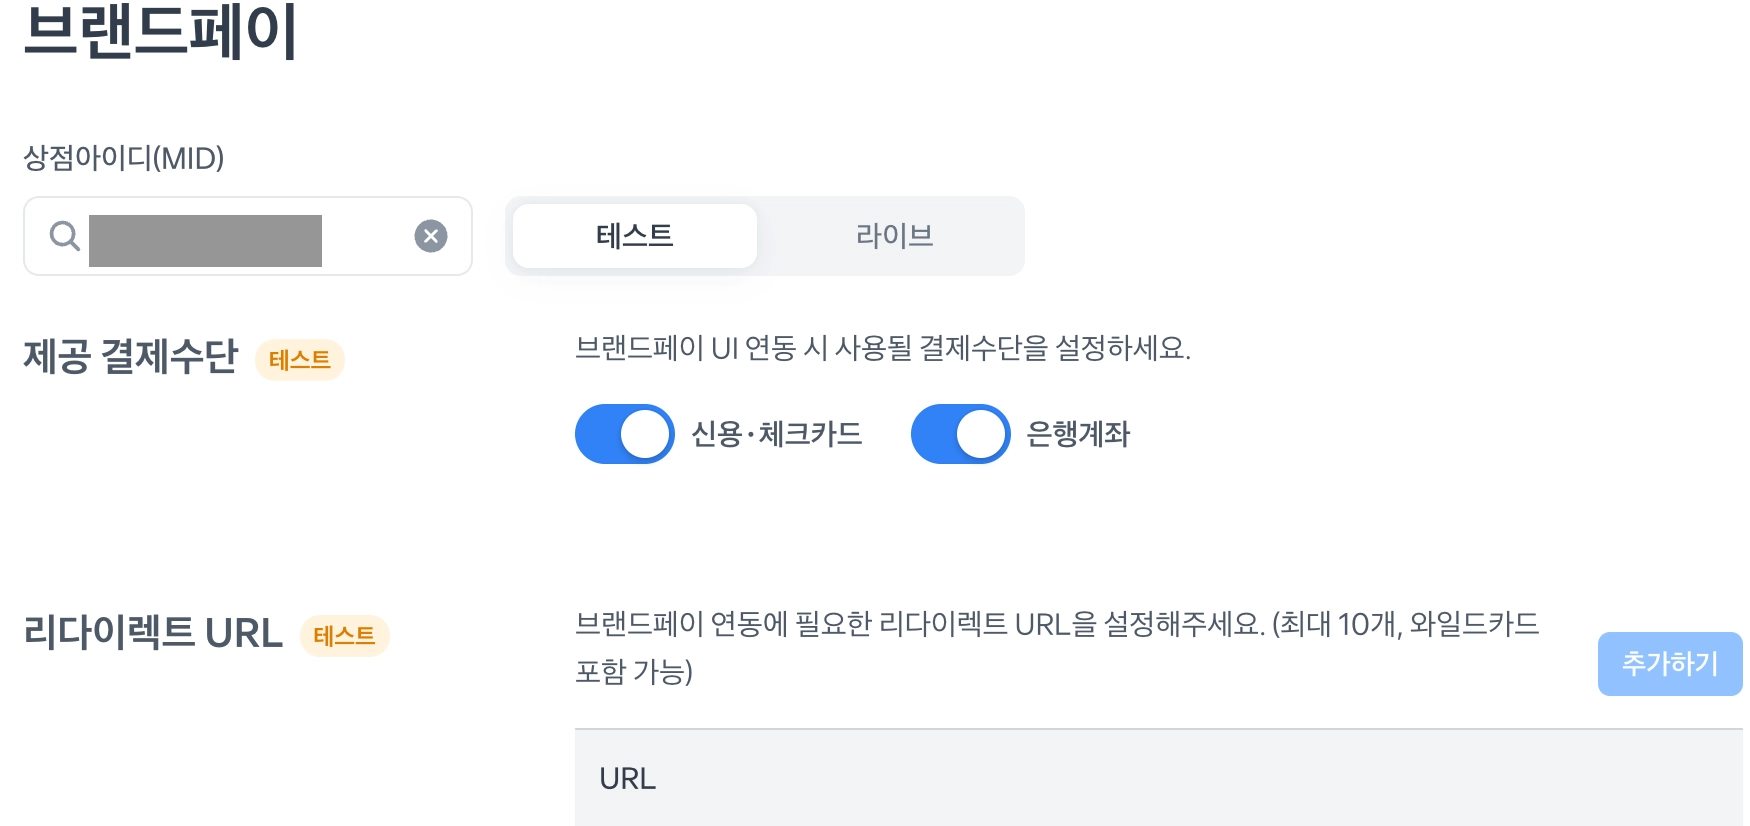Toggle the 신용·체크카드 switch

tap(625, 434)
